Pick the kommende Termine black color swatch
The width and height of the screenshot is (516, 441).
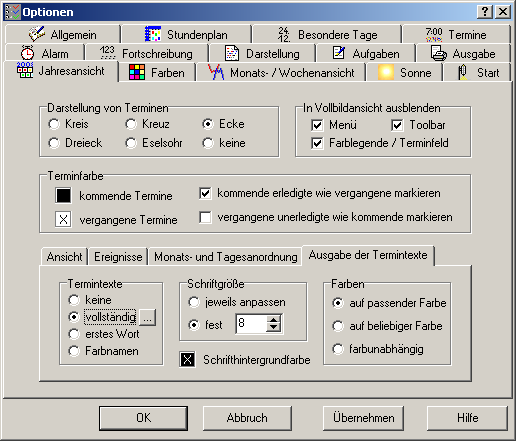(x=63, y=195)
